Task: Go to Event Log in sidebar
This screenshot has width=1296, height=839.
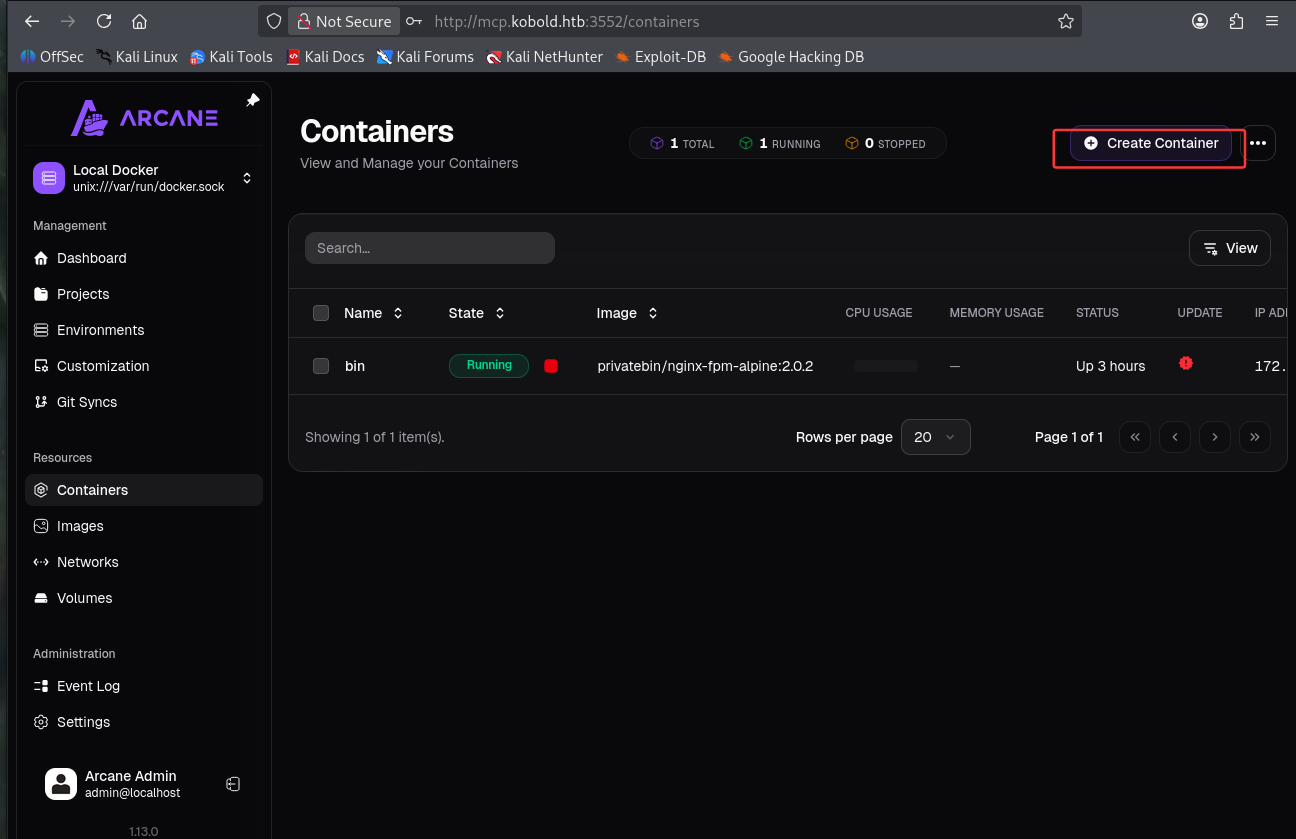Action: click(88, 686)
